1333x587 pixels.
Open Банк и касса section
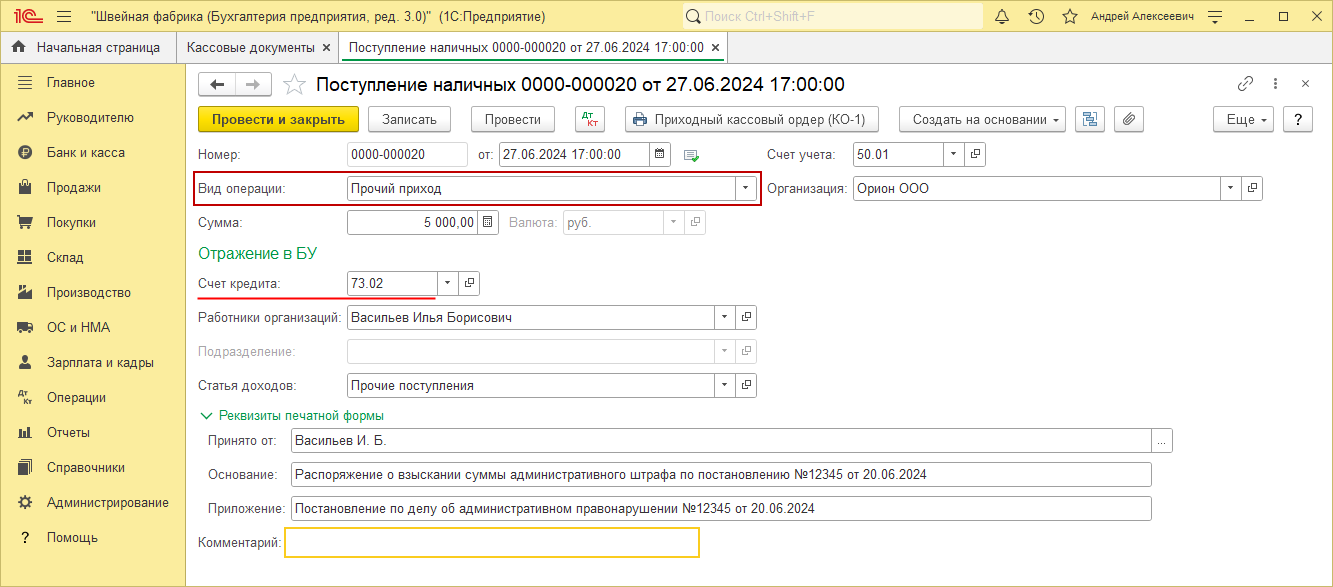tap(92, 152)
